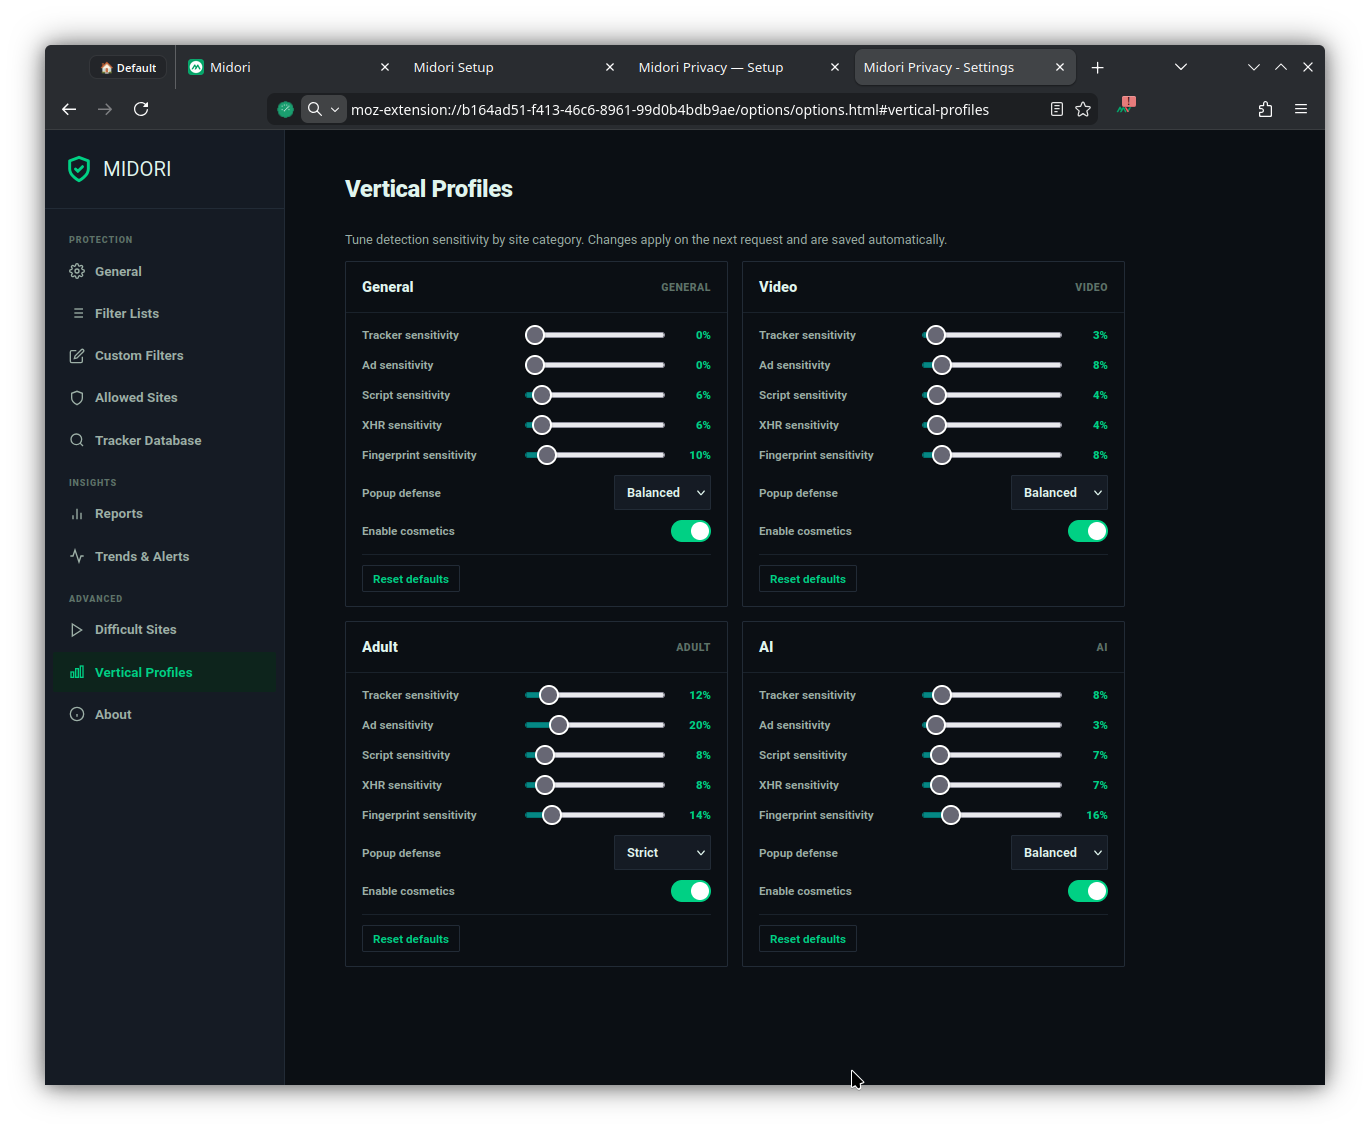Click the search magnifier icon in the address bar
The width and height of the screenshot is (1370, 1130).
314,109
